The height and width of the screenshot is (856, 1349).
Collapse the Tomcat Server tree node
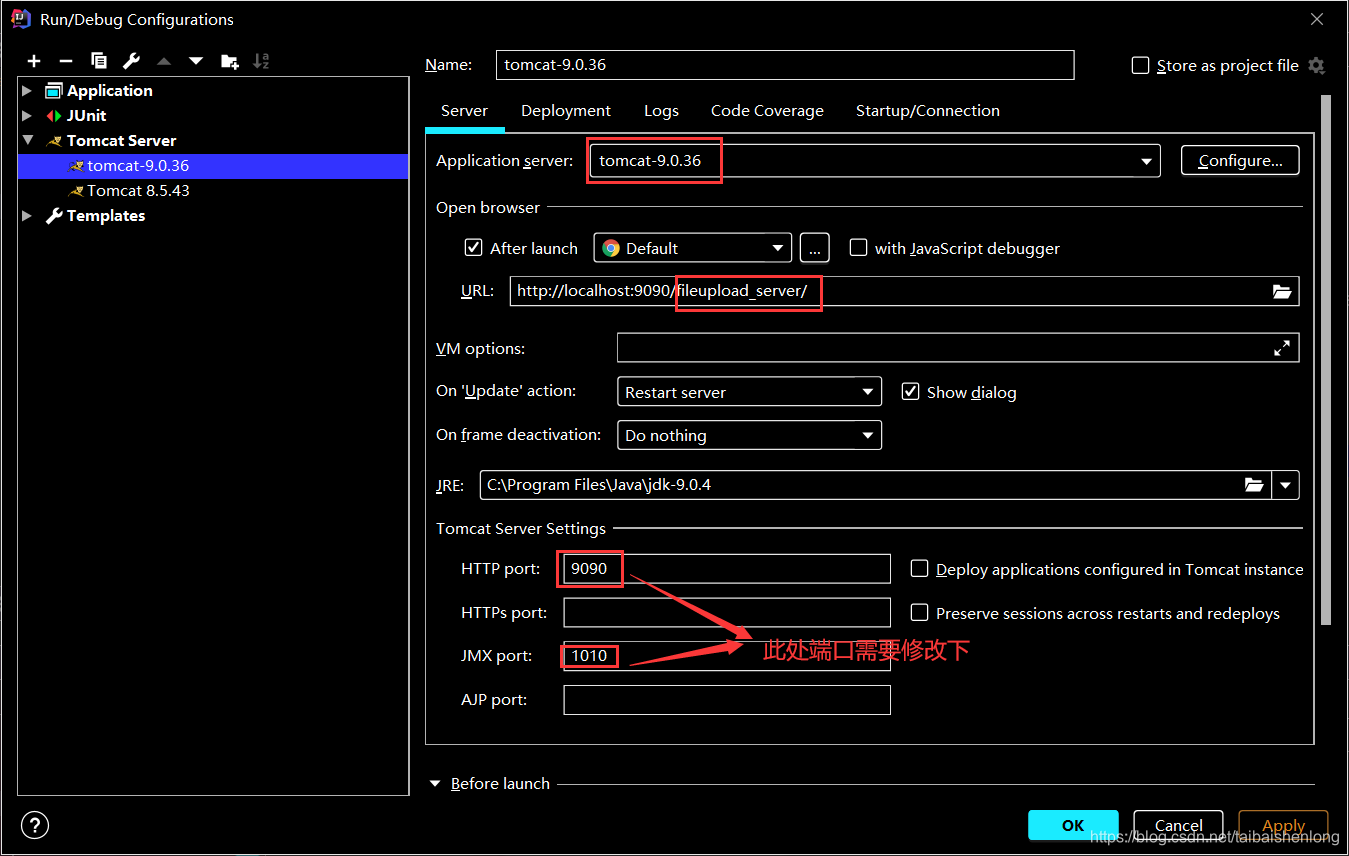pos(28,140)
